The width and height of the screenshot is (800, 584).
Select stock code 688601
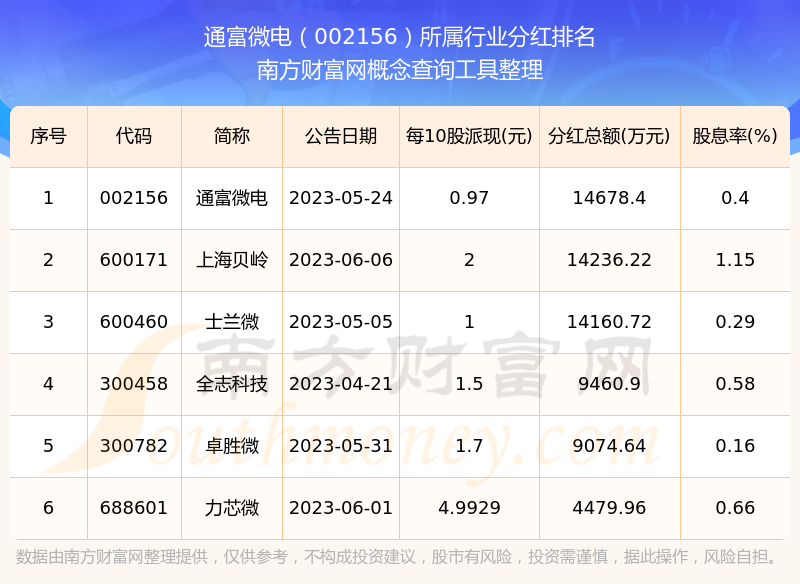[134, 508]
